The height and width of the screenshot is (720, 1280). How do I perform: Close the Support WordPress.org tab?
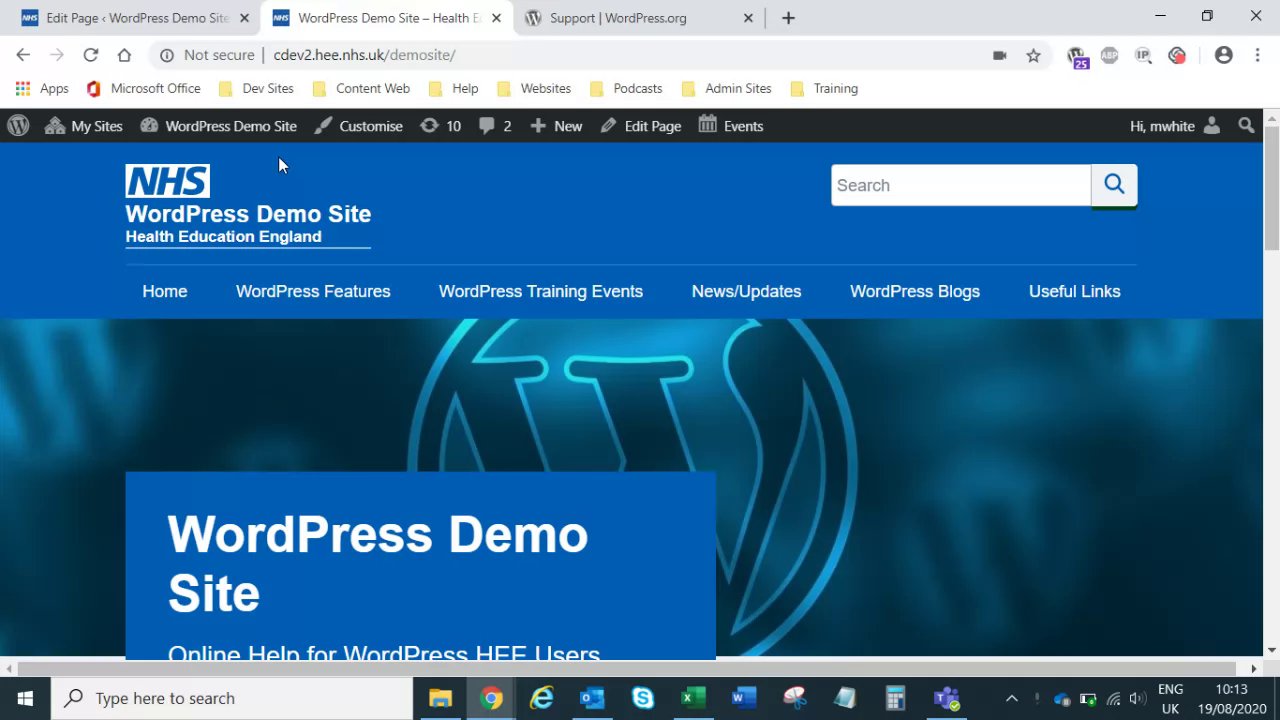tap(748, 18)
